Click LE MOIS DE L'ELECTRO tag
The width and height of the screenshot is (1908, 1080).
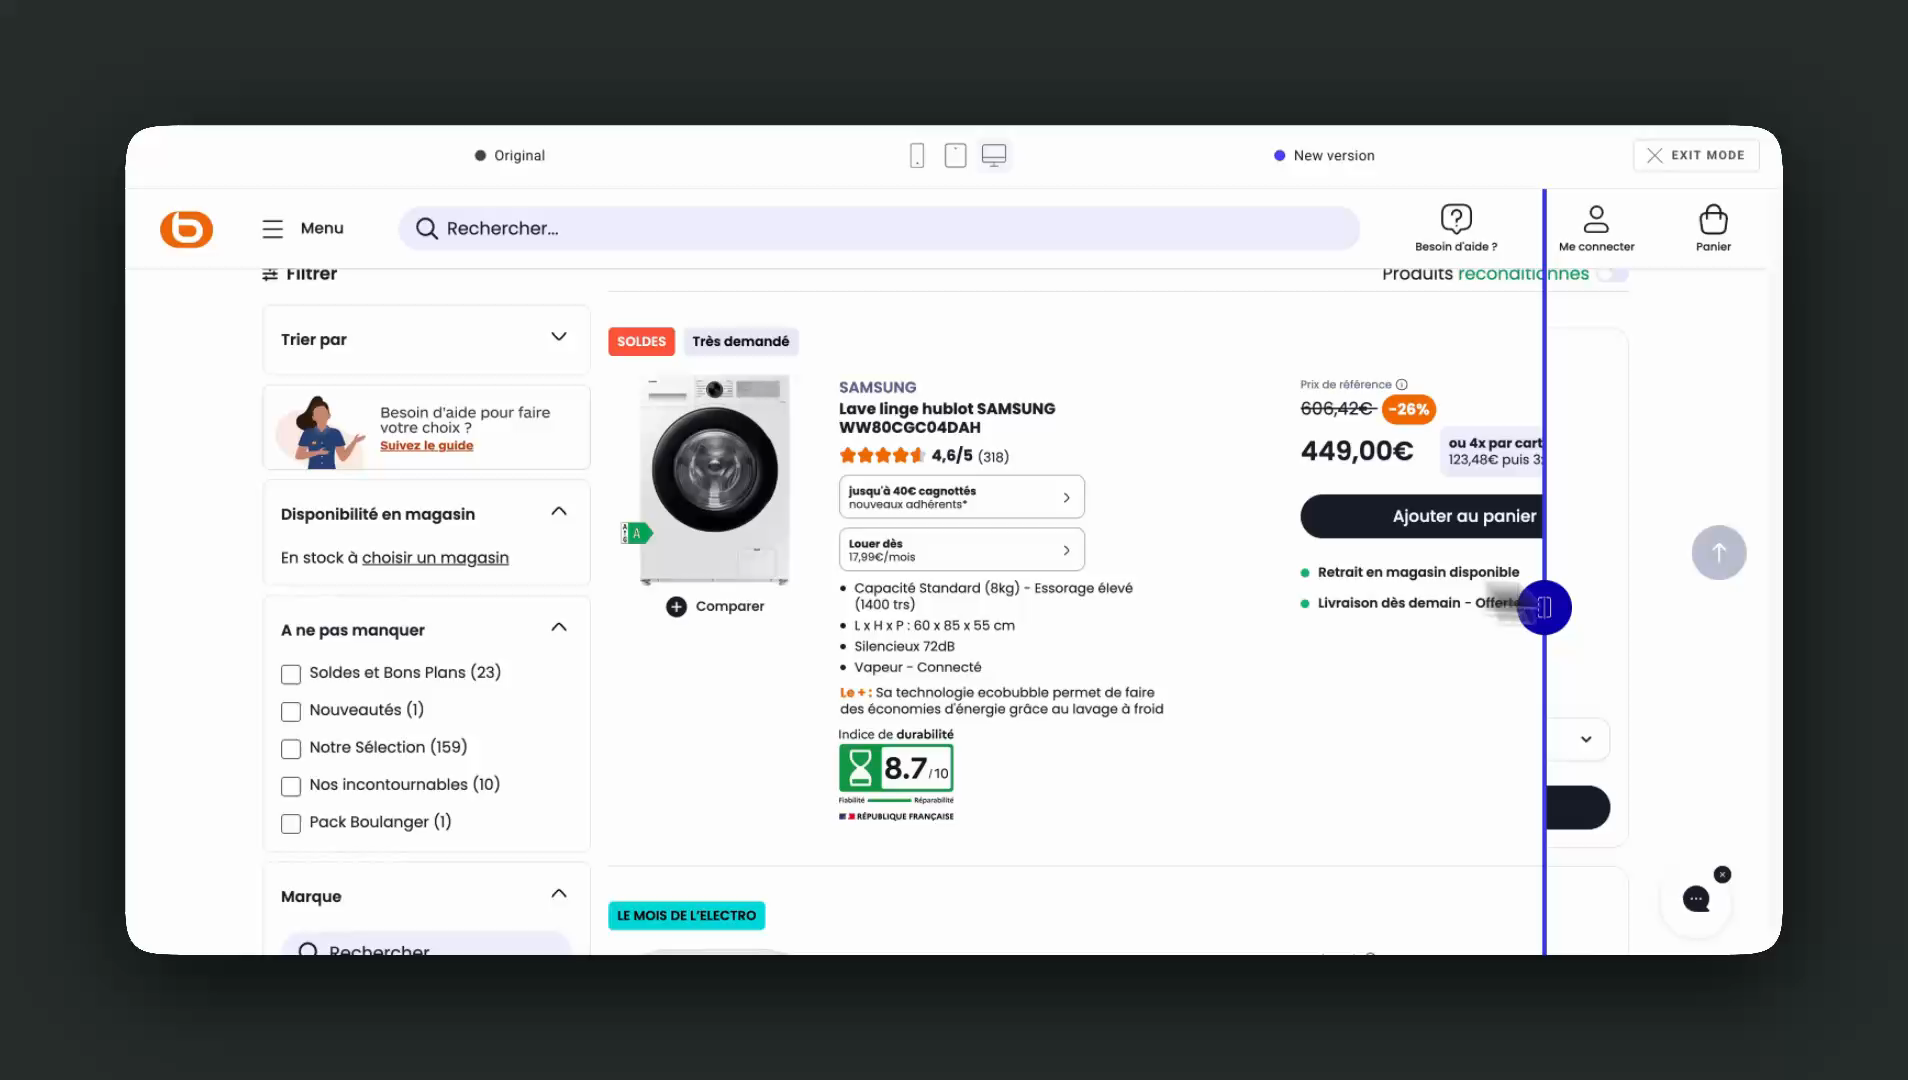[687, 916]
